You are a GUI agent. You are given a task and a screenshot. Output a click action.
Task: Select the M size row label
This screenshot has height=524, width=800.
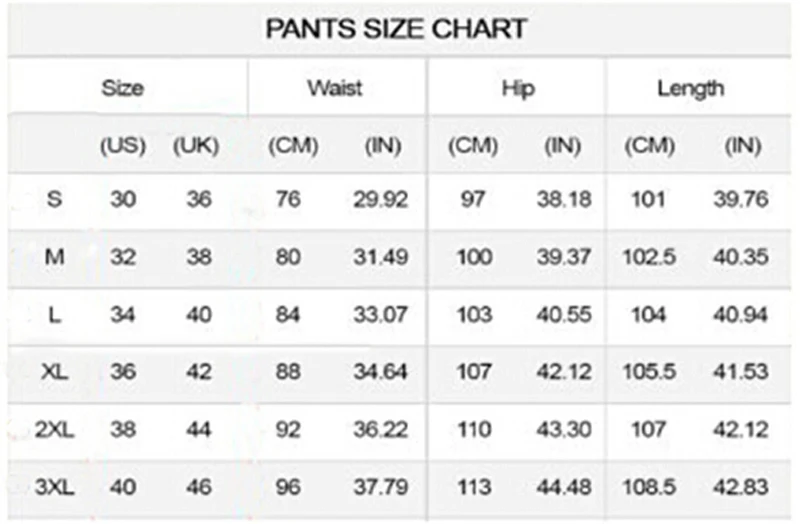pos(55,257)
